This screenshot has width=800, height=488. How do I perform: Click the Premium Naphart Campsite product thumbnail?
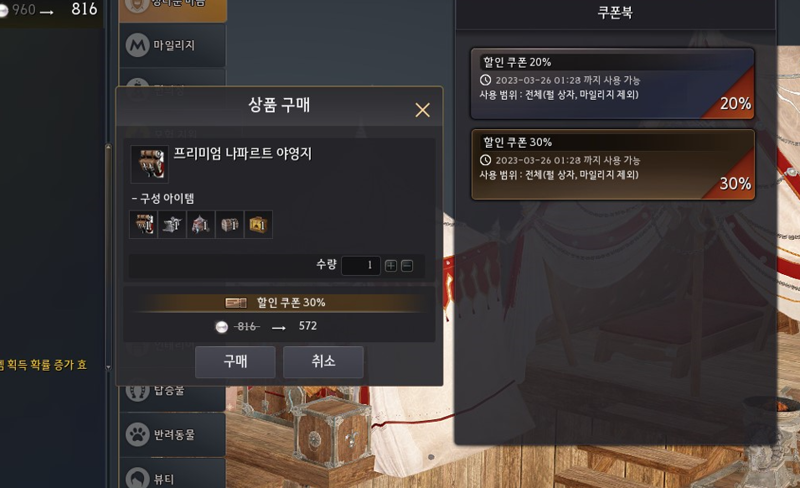pyautogui.click(x=149, y=164)
